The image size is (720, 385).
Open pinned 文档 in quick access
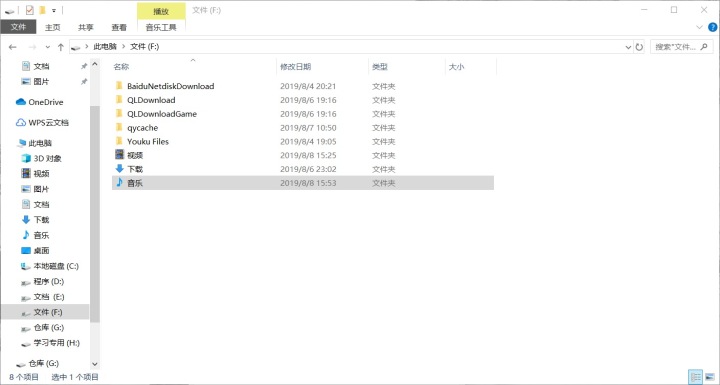[x=41, y=66]
